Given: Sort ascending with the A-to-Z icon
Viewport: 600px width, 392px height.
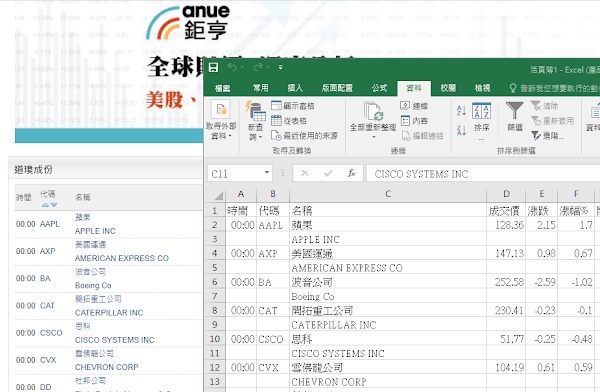Looking at the screenshot, I should click(461, 111).
